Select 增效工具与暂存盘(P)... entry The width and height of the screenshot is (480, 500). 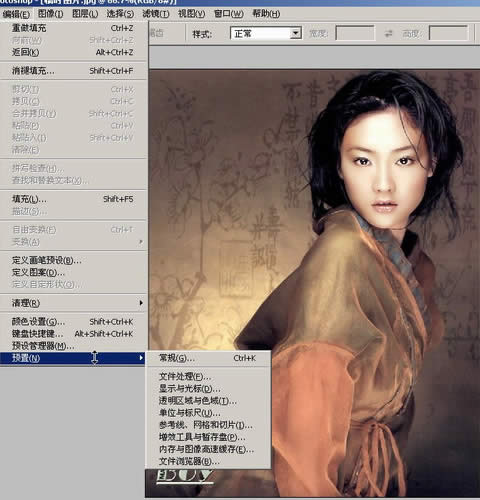208,437
